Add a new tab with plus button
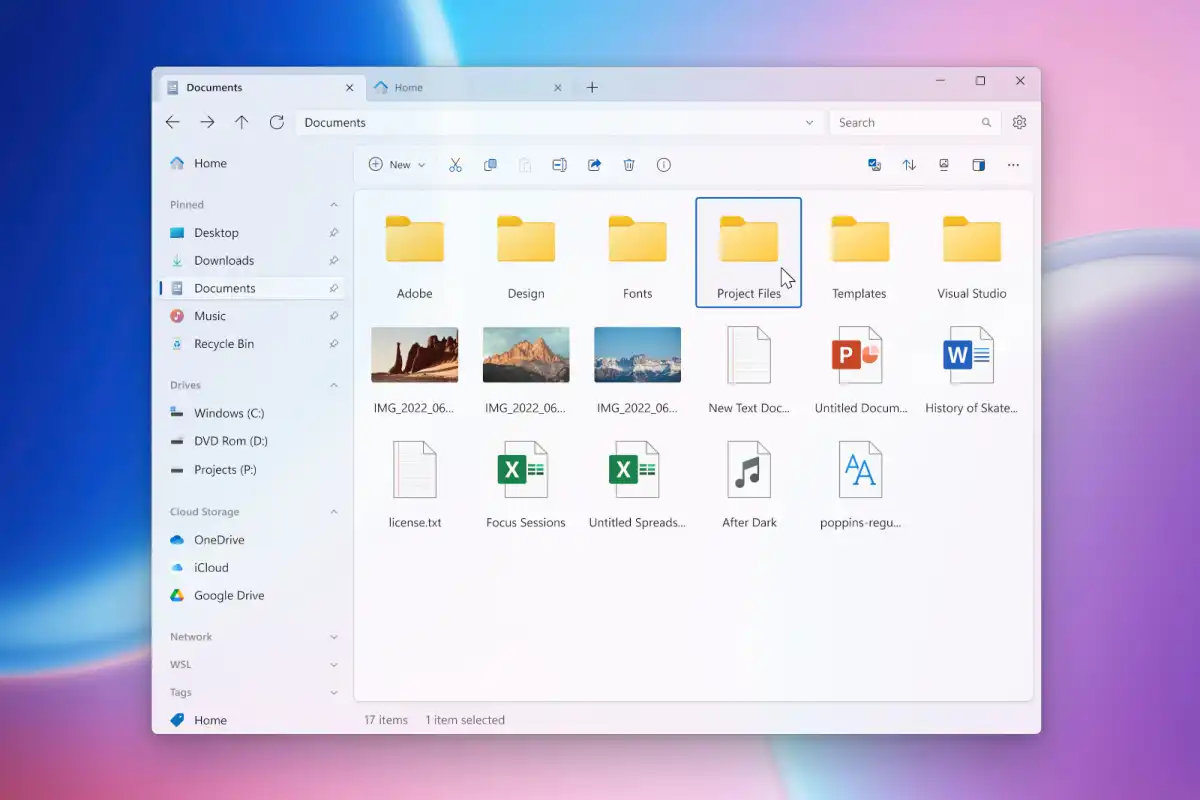Screen dimensions: 1200x800 click(x=592, y=88)
